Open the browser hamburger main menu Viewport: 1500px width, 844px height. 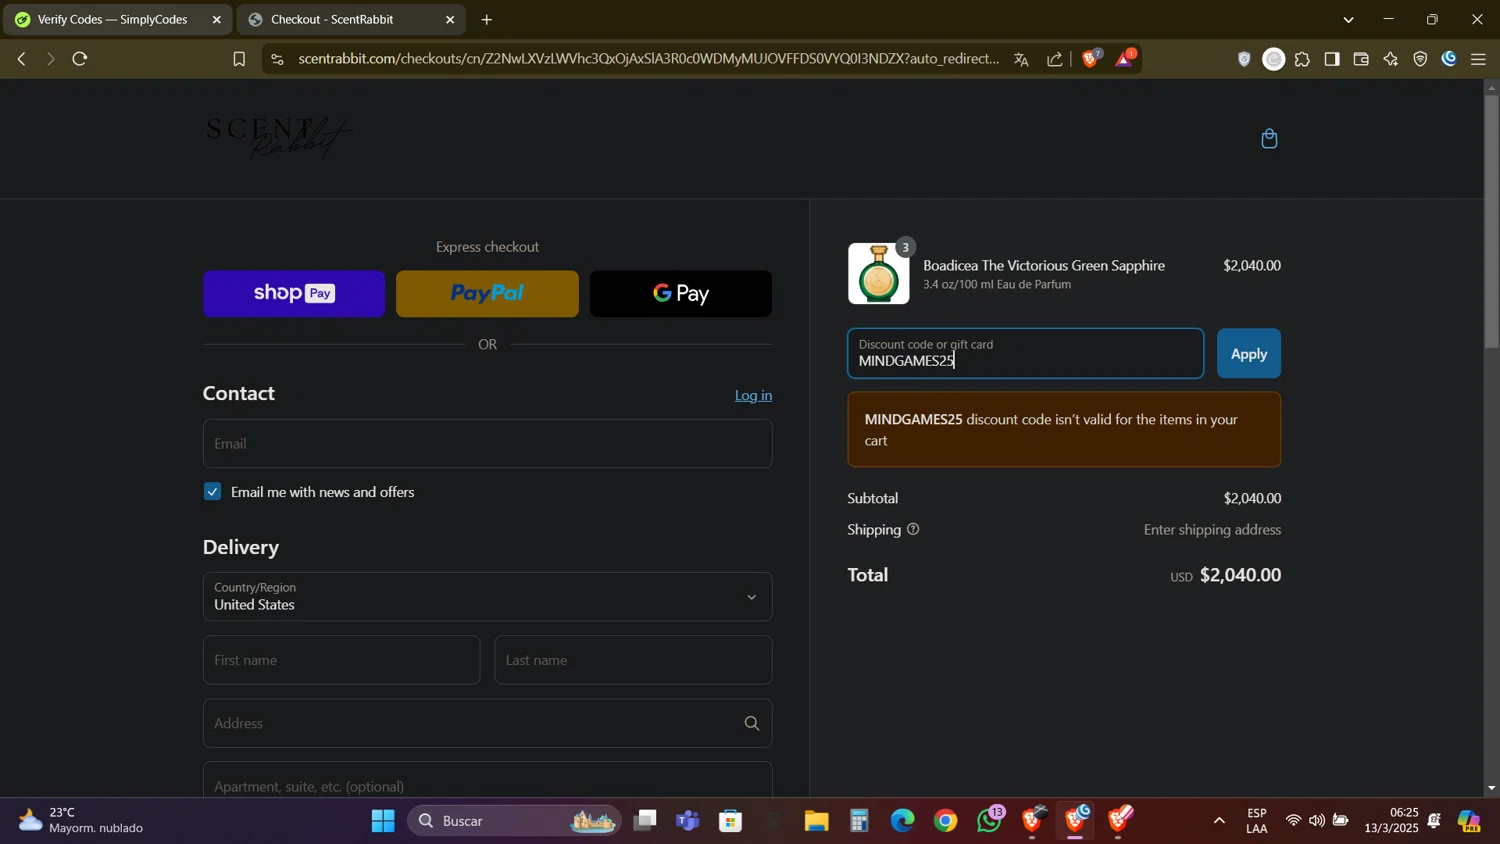pos(1478,59)
